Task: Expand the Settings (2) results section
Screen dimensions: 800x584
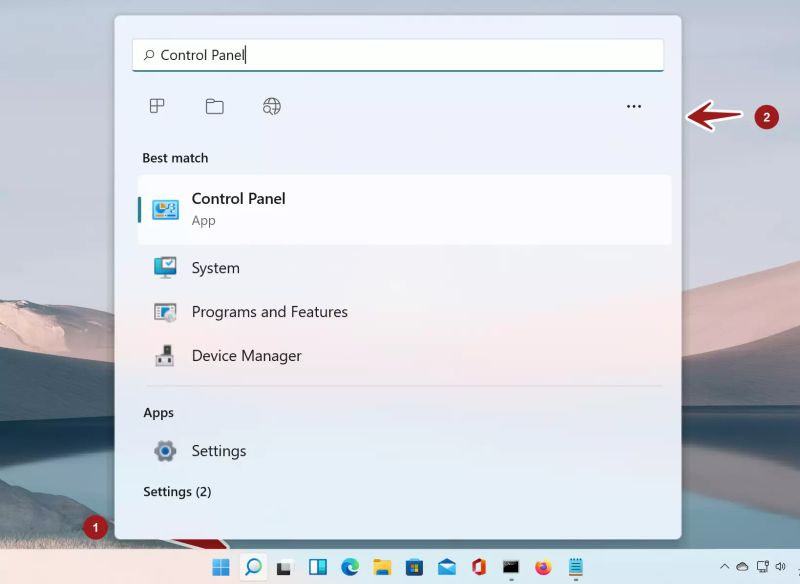Action: pyautogui.click(x=177, y=491)
